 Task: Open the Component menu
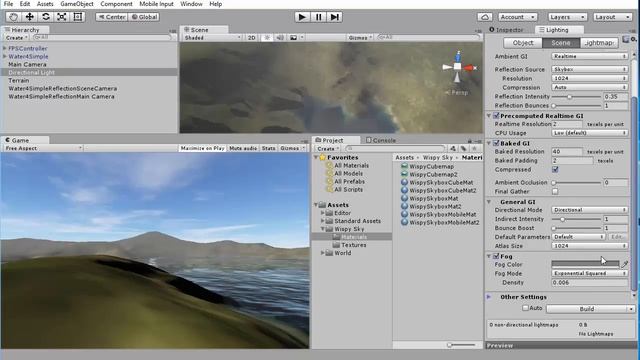coord(116,4)
